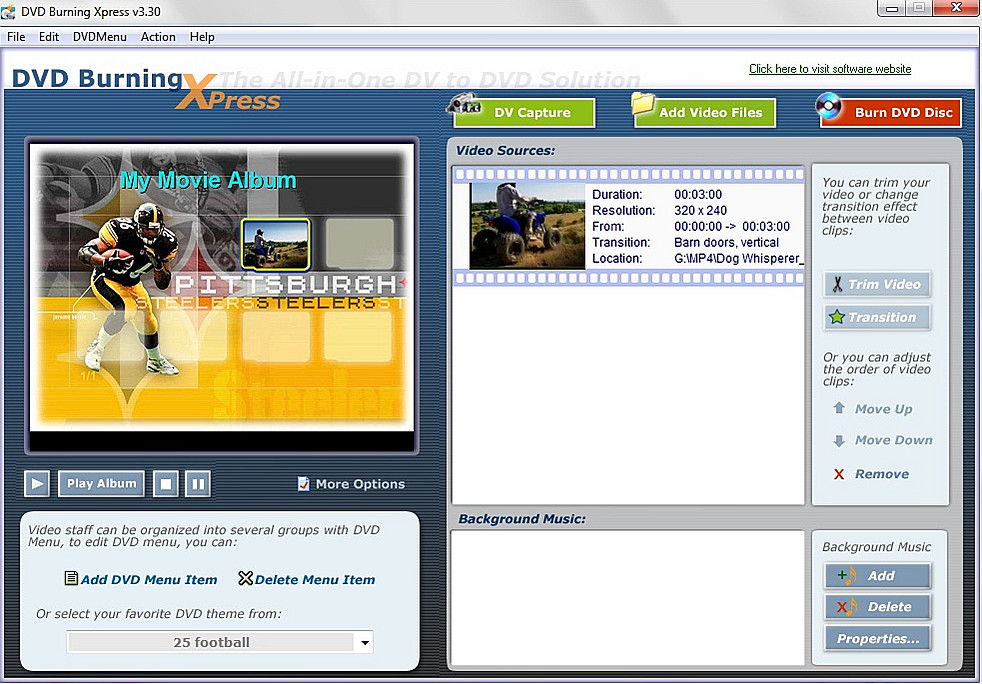The image size is (982, 684).
Task: Click the Trim Video button label
Action: click(884, 284)
